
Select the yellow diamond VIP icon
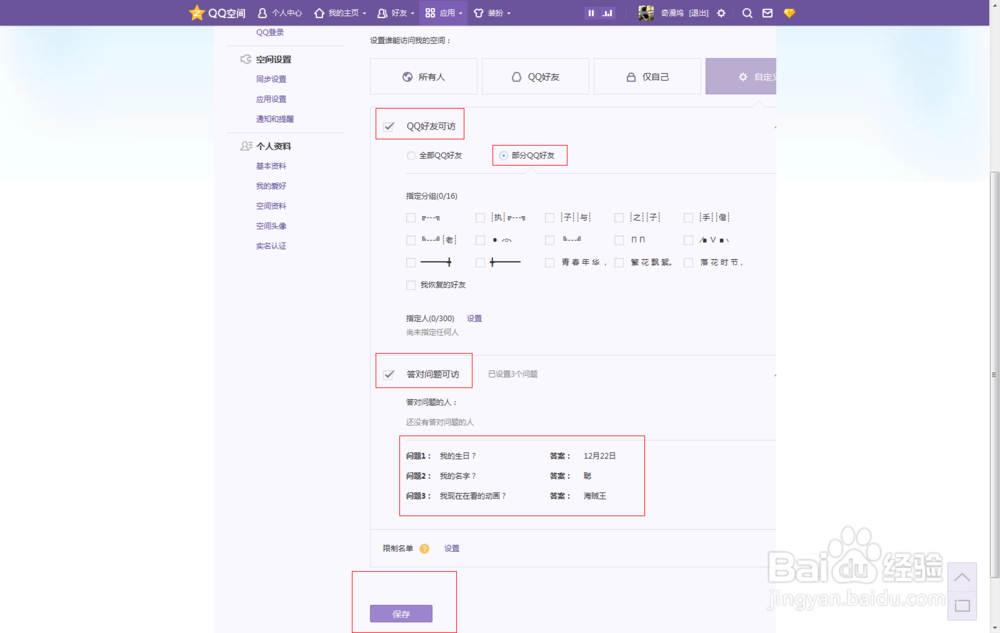789,13
